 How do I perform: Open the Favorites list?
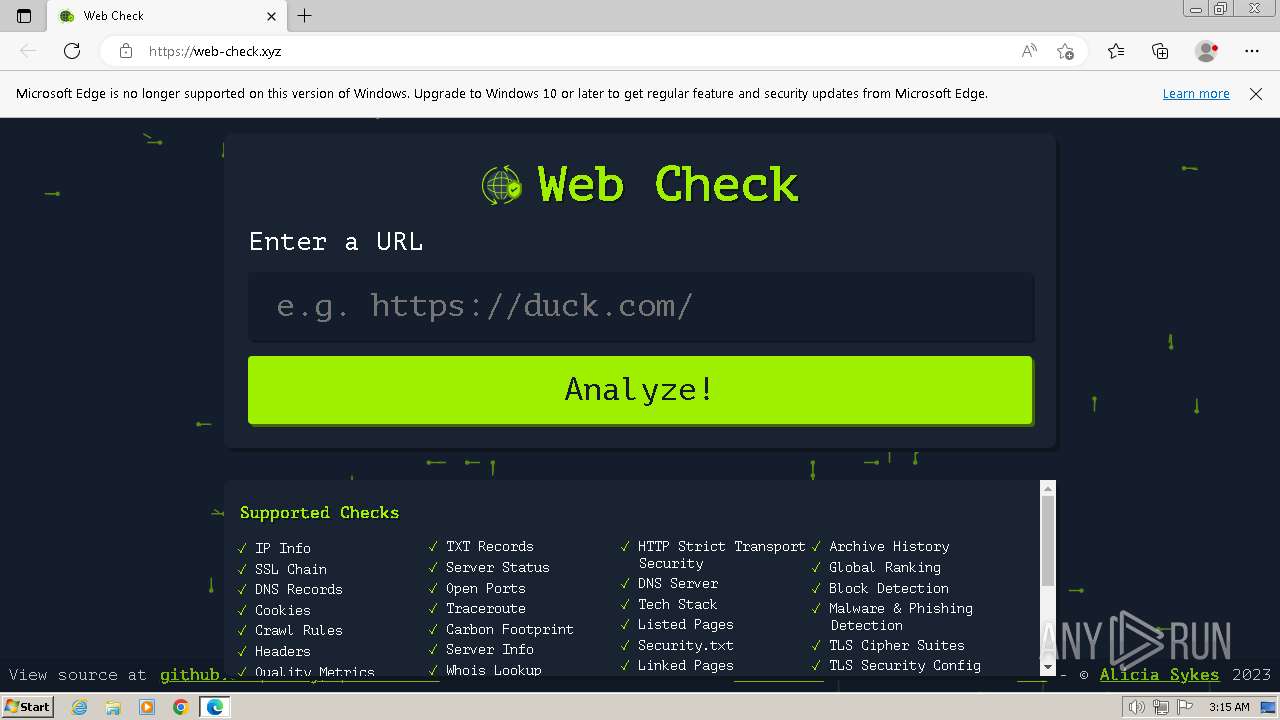point(1116,51)
